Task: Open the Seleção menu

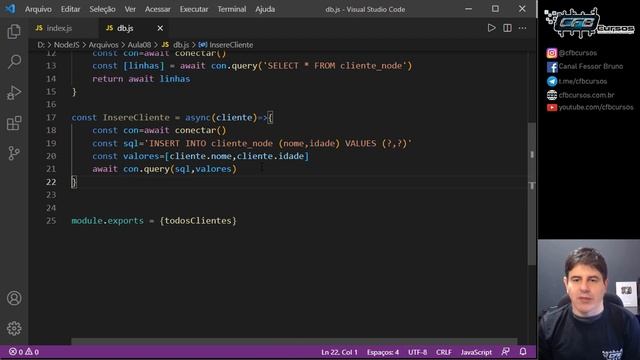Action: coord(102,9)
